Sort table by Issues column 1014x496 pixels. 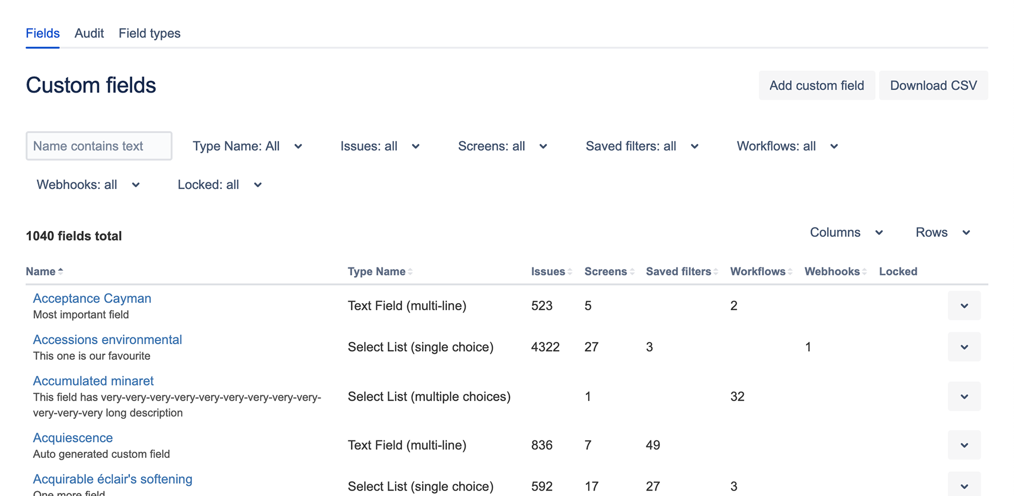click(x=570, y=272)
